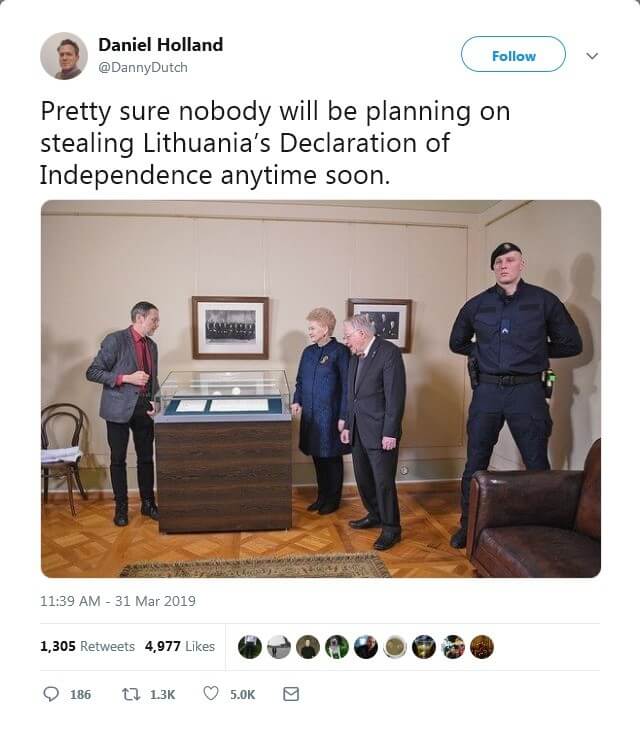Viewport: 640px width, 731px height.
Task: Click the 1.3K retweet count
Action: (x=162, y=695)
